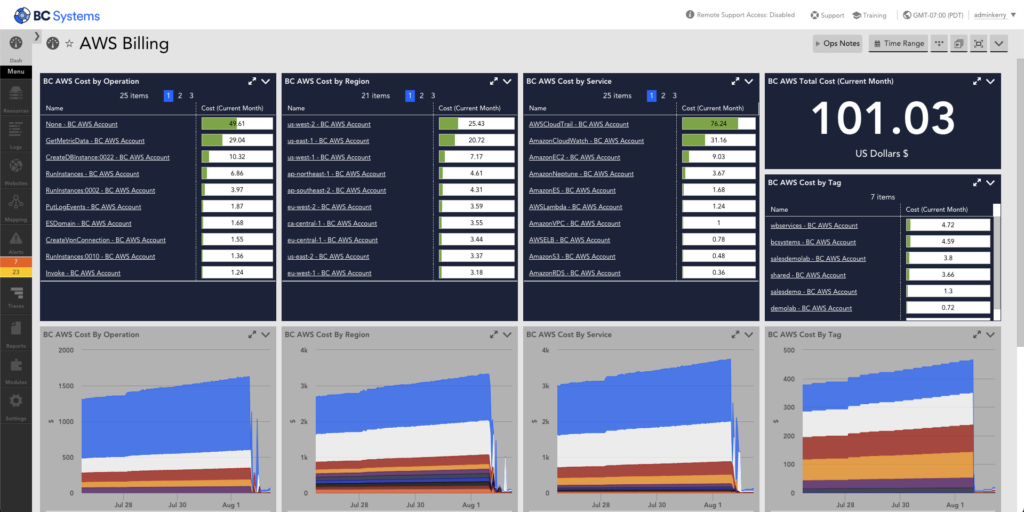Screen dimensions: 1024x512
Task: Open us-west-2 - BC AWS Account link
Action: [x=329, y=124]
